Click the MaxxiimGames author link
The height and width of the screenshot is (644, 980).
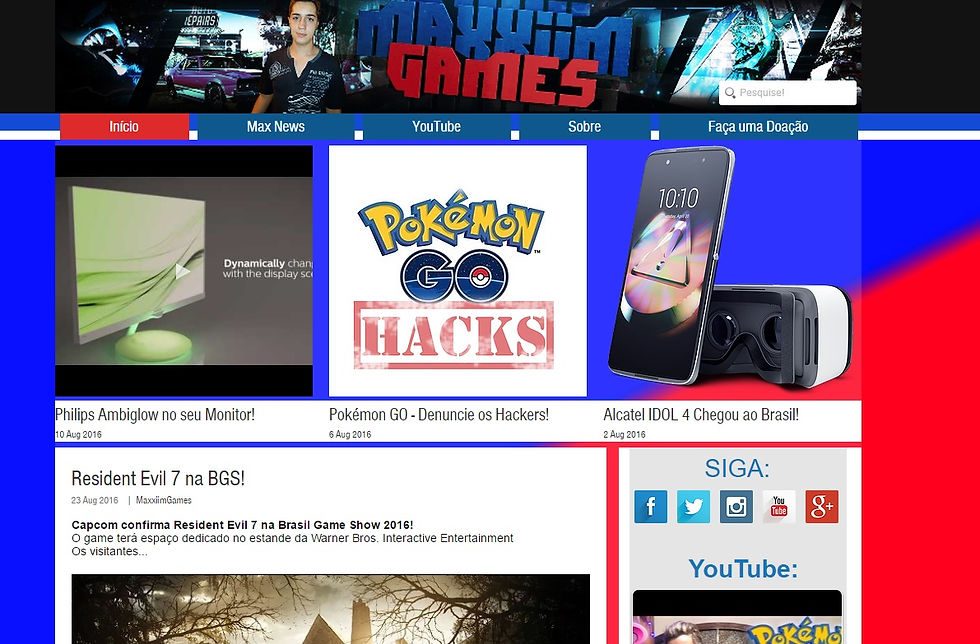pos(164,500)
